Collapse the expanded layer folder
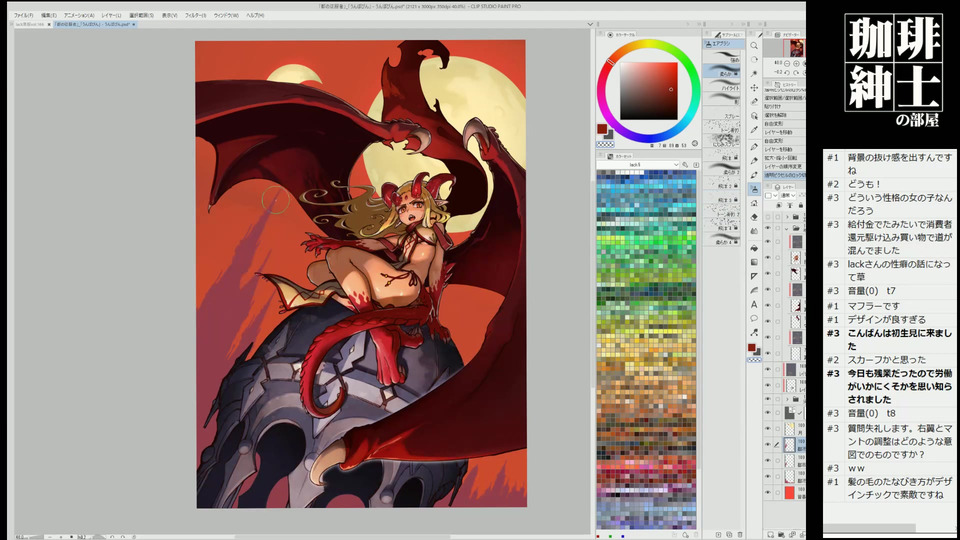 coord(787,228)
